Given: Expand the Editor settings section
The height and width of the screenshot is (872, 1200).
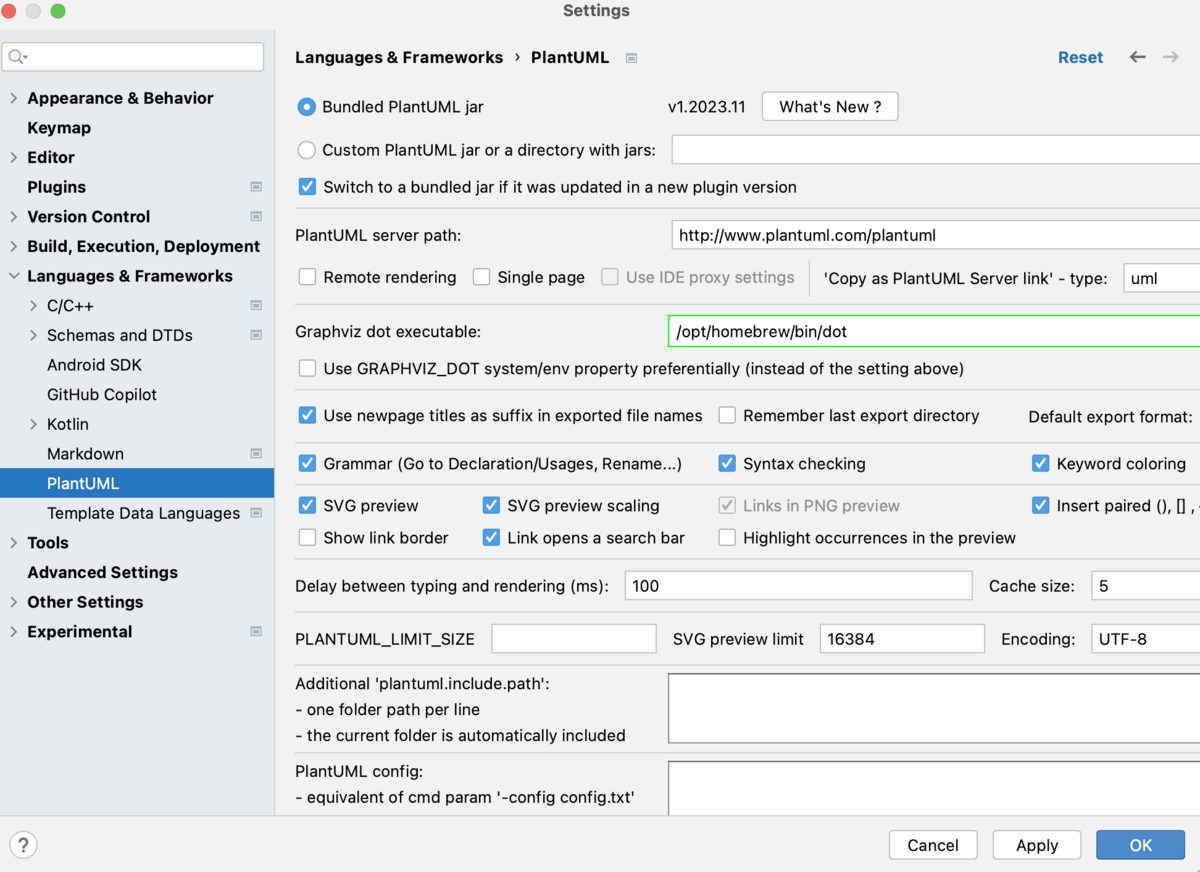Looking at the screenshot, I should (x=14, y=157).
